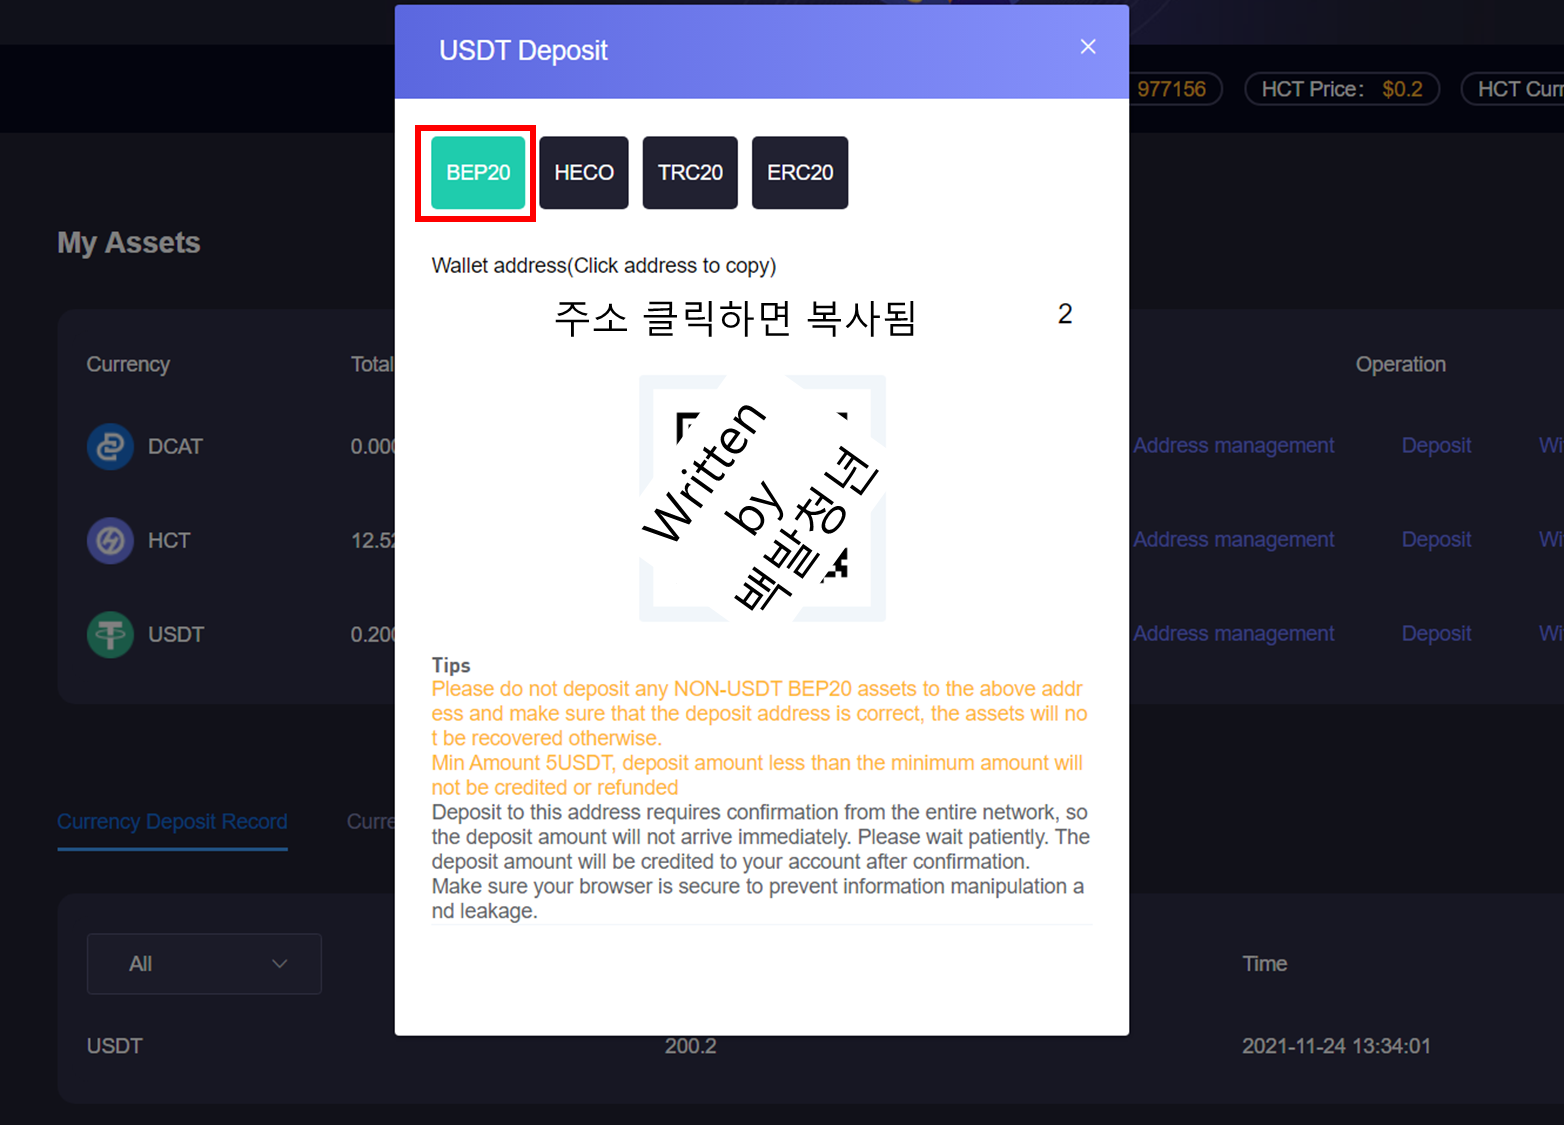Click the Currency column header

coord(128,365)
